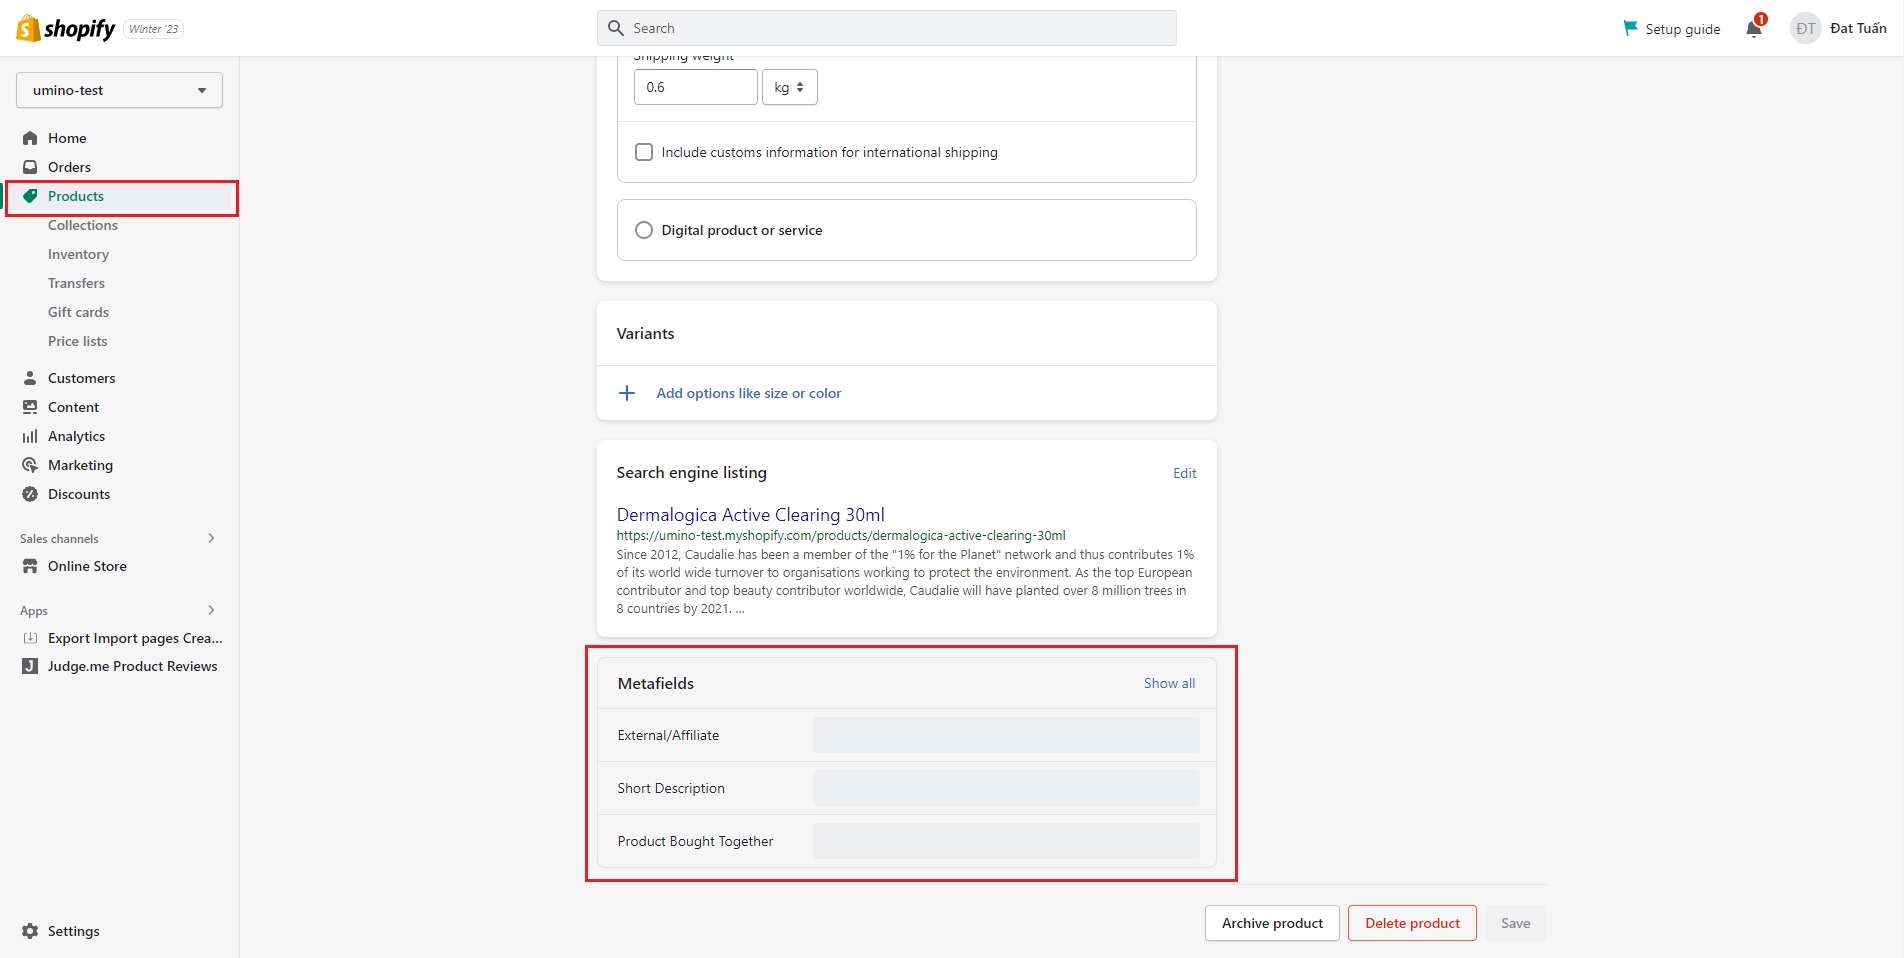1904x958 pixels.
Task: Enable customs information for international shipping
Action: pos(644,152)
